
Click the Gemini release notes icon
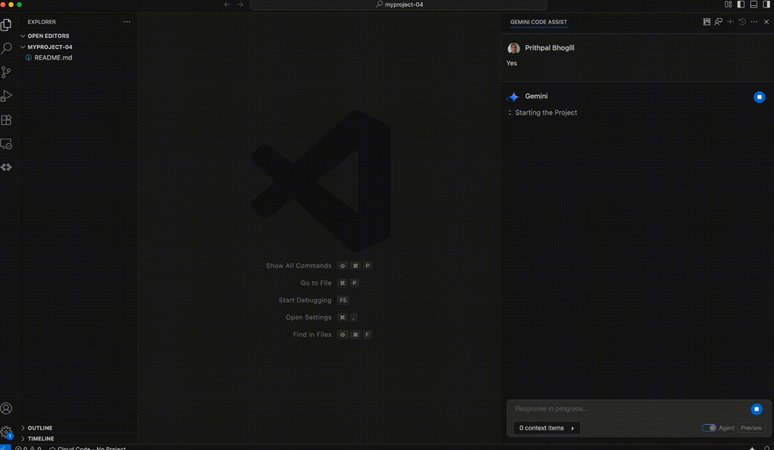click(707, 22)
